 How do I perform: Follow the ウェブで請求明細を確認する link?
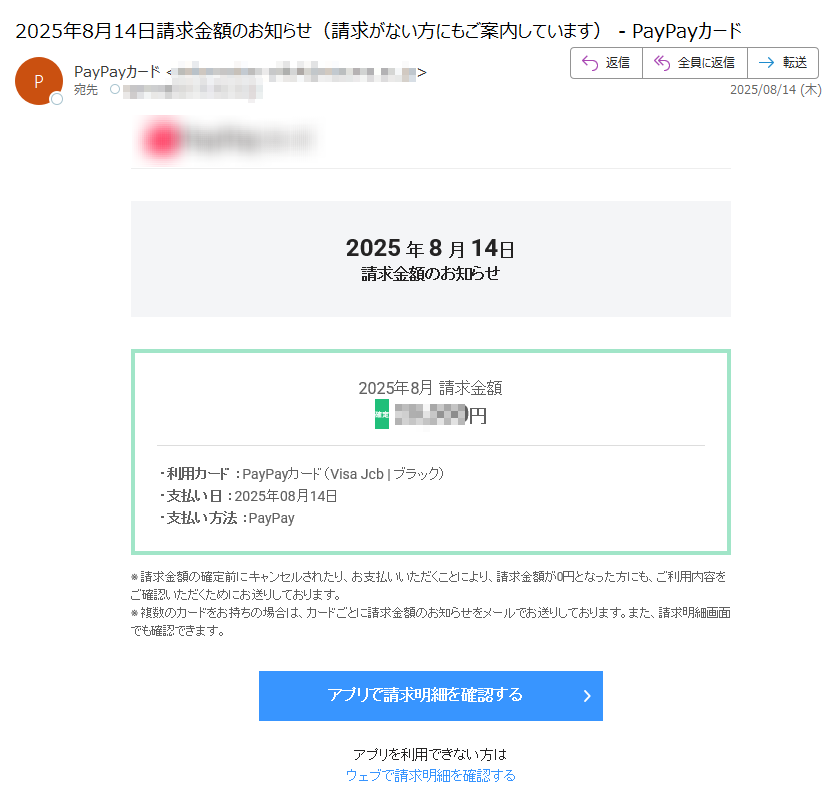(430, 775)
